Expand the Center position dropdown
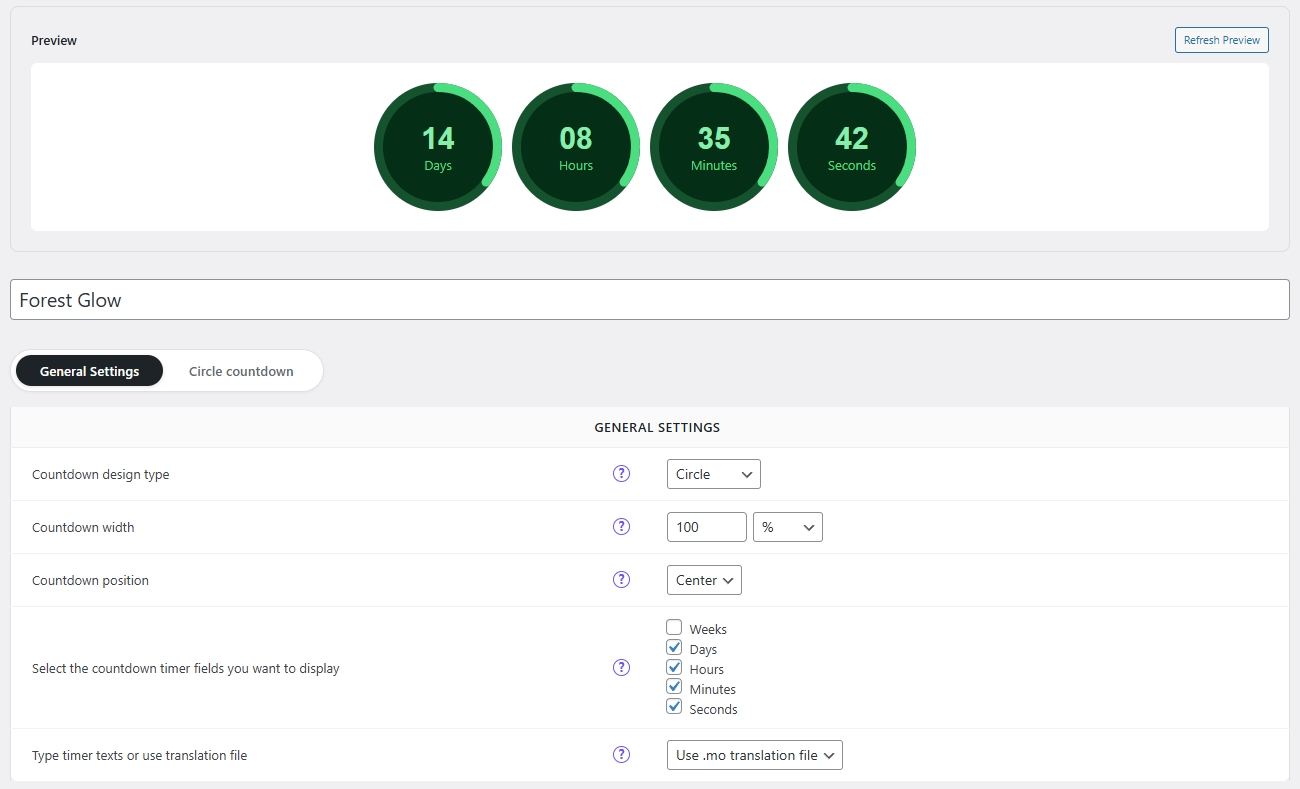Viewport: 1300px width, 789px height. pos(704,580)
